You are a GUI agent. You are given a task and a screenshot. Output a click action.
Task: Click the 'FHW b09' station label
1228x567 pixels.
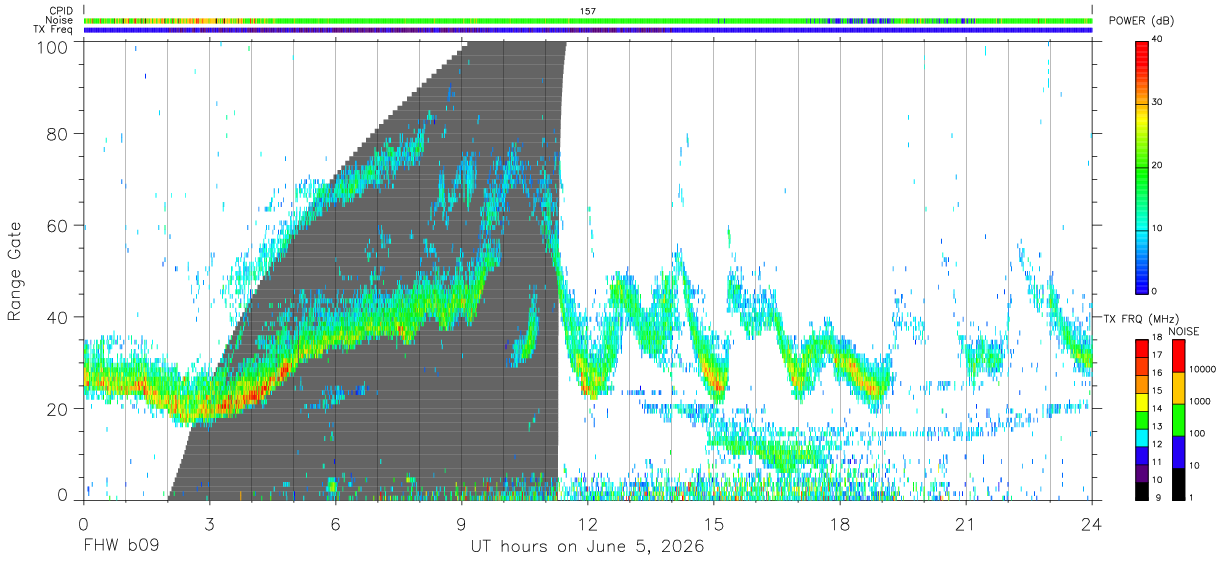pyautogui.click(x=121, y=547)
